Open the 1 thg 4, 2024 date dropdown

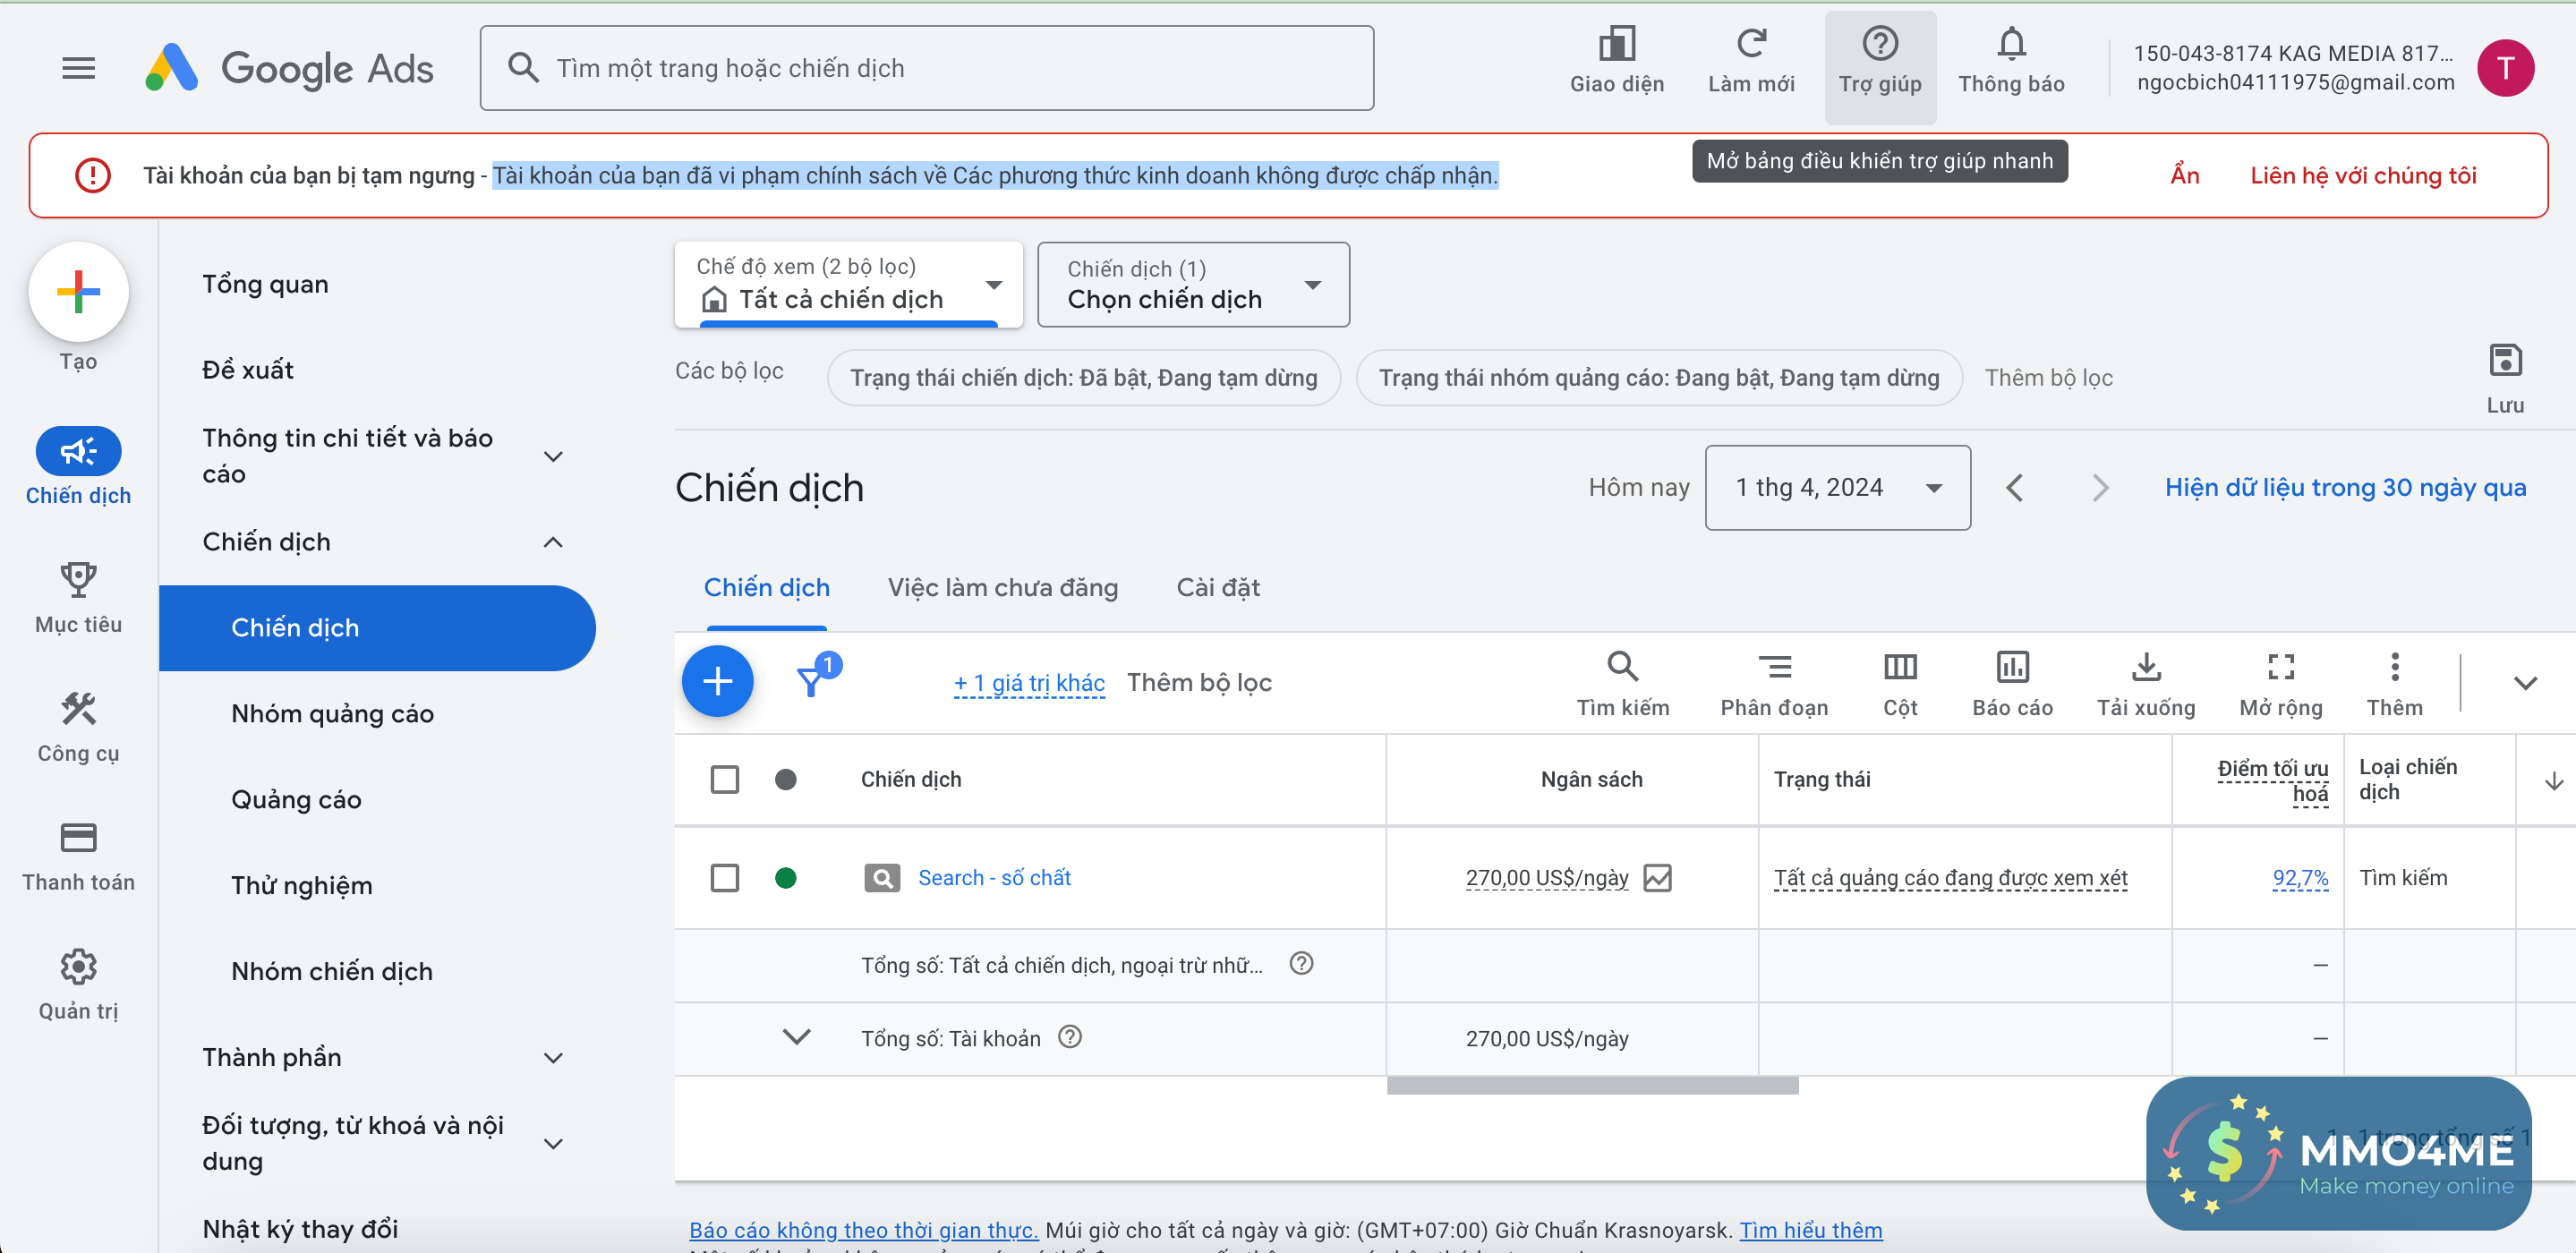[1836, 487]
